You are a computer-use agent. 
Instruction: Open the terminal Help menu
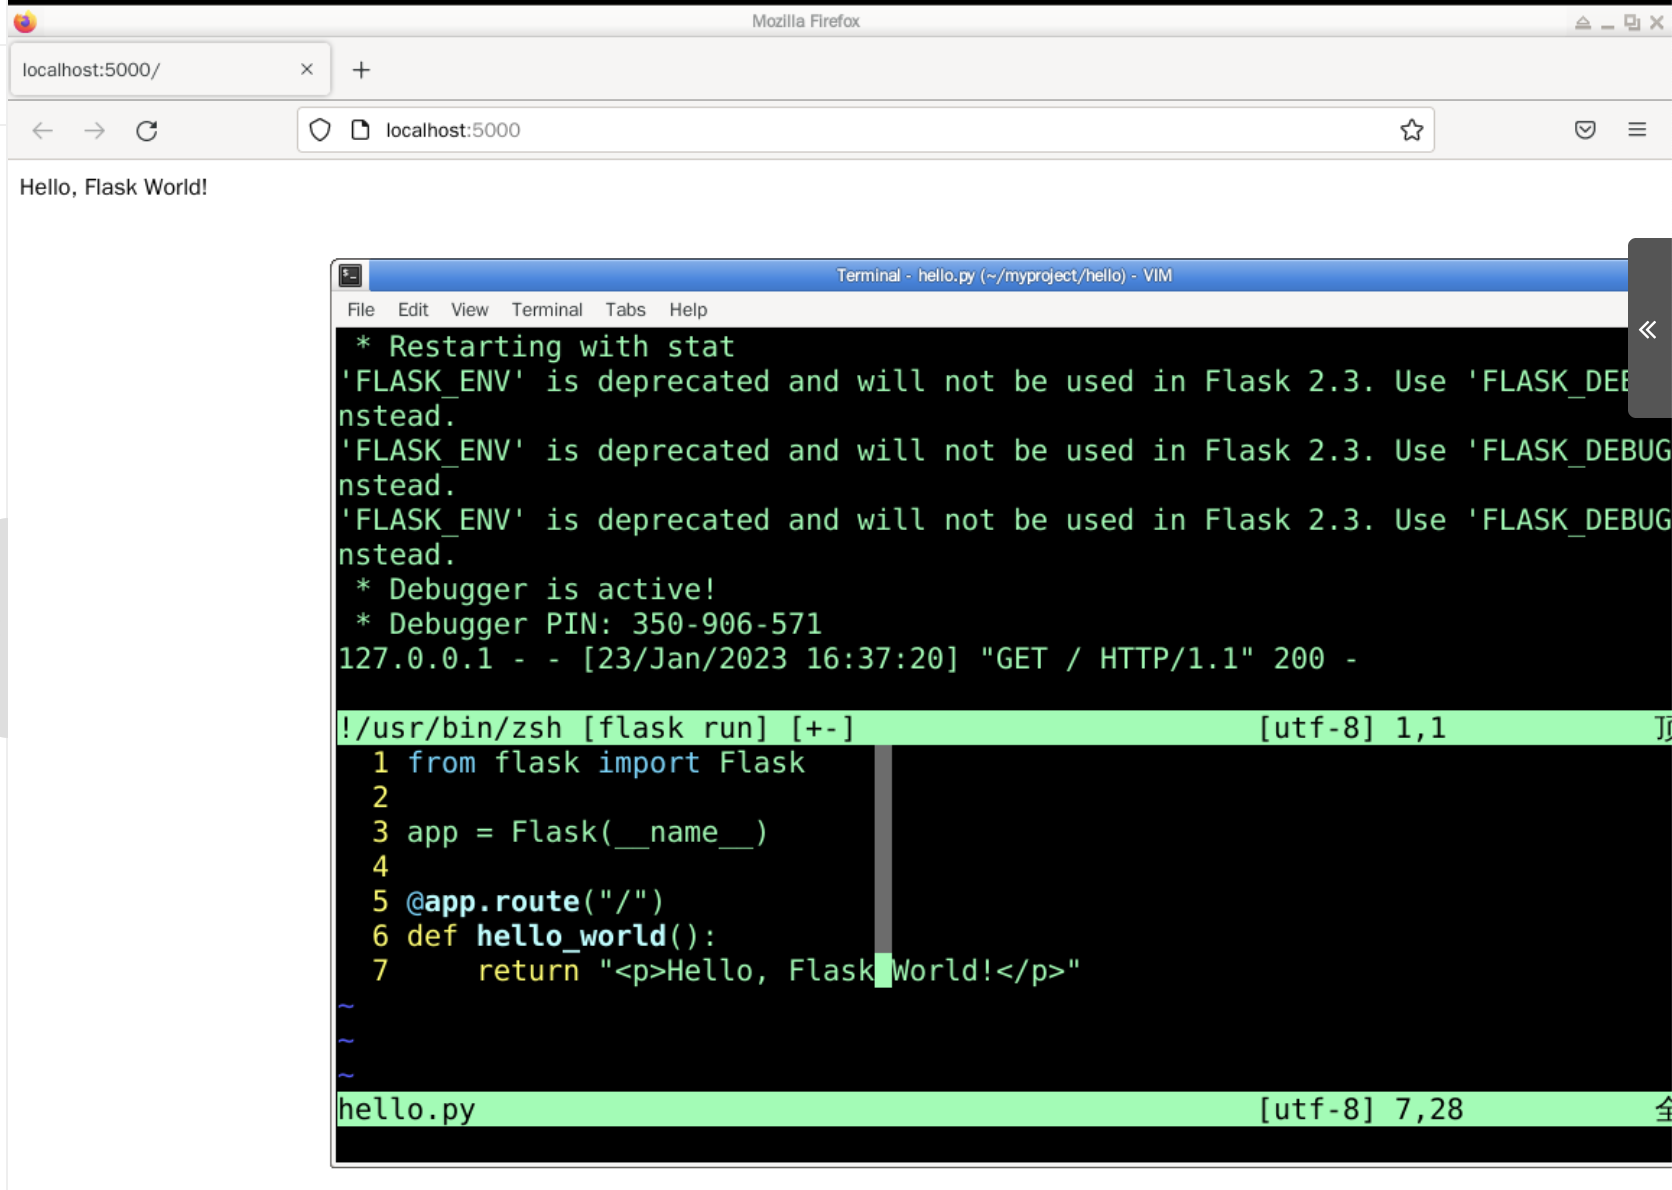688,310
